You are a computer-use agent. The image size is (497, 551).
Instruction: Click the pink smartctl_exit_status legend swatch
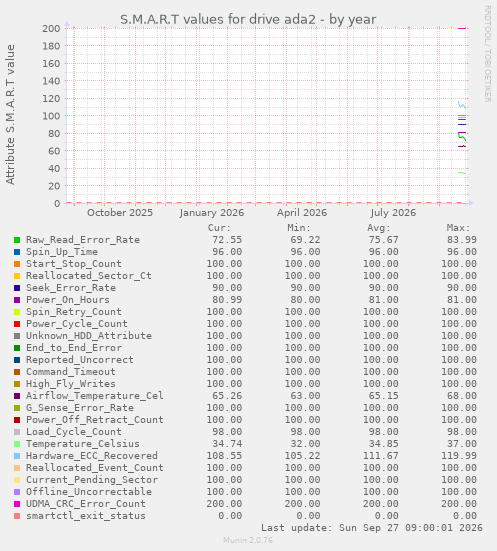pos(17,516)
